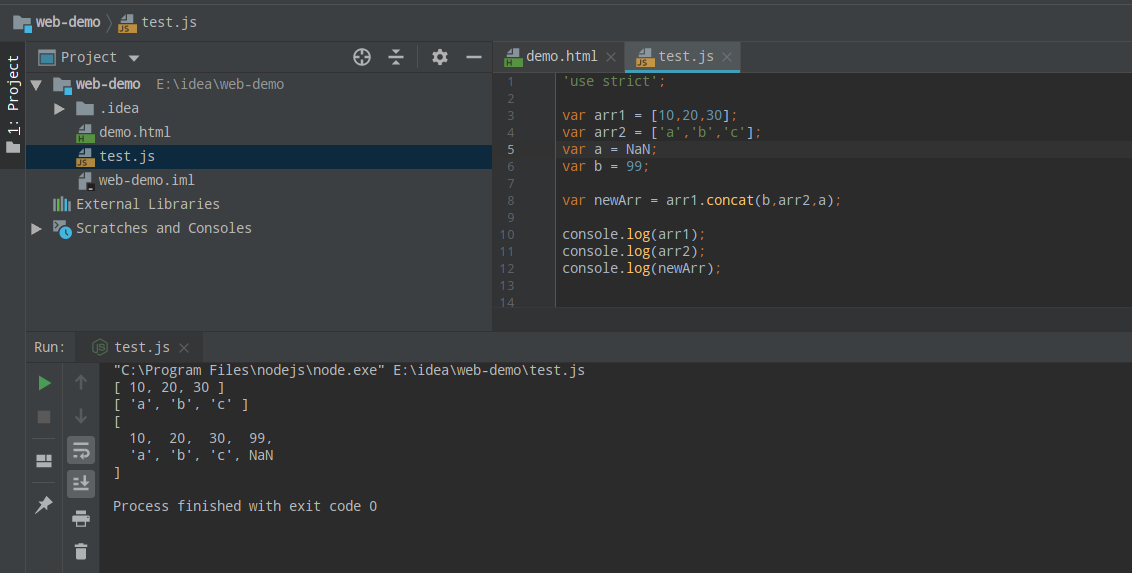This screenshot has height=573, width=1132.
Task: Collapse the web-demo project root
Action: click(36, 84)
